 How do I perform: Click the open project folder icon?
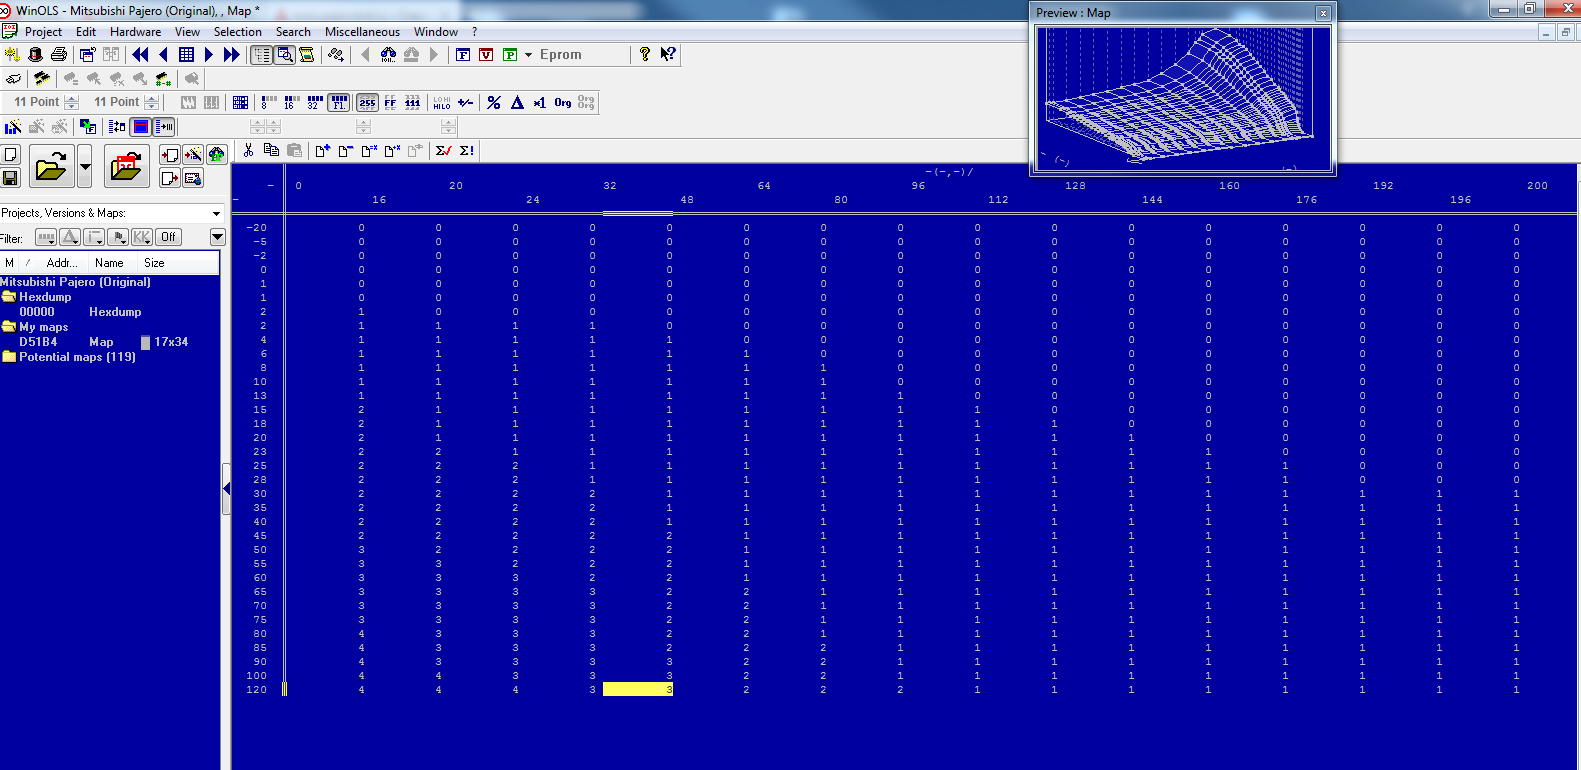click(x=51, y=167)
